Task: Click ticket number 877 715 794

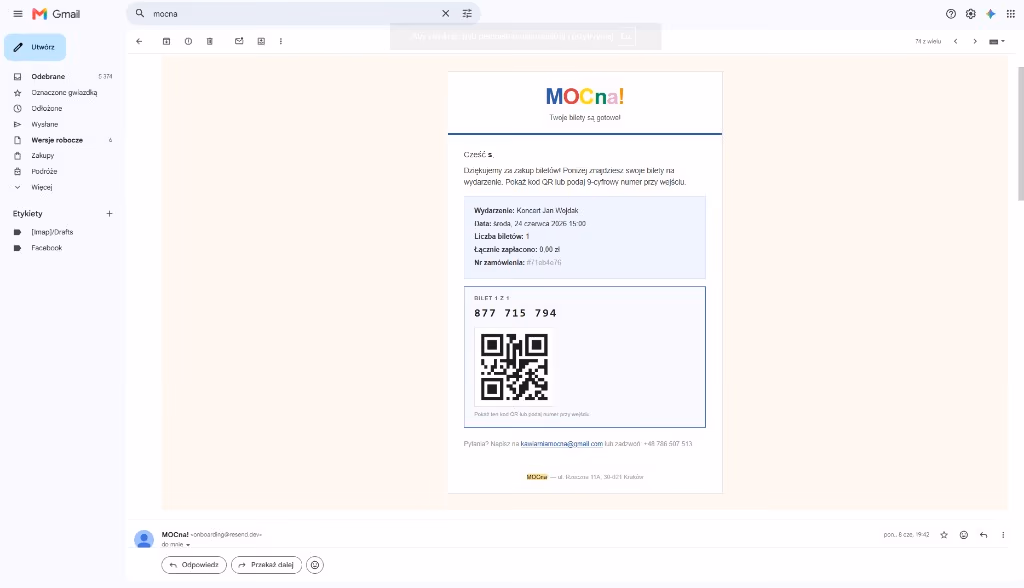Action: (515, 313)
